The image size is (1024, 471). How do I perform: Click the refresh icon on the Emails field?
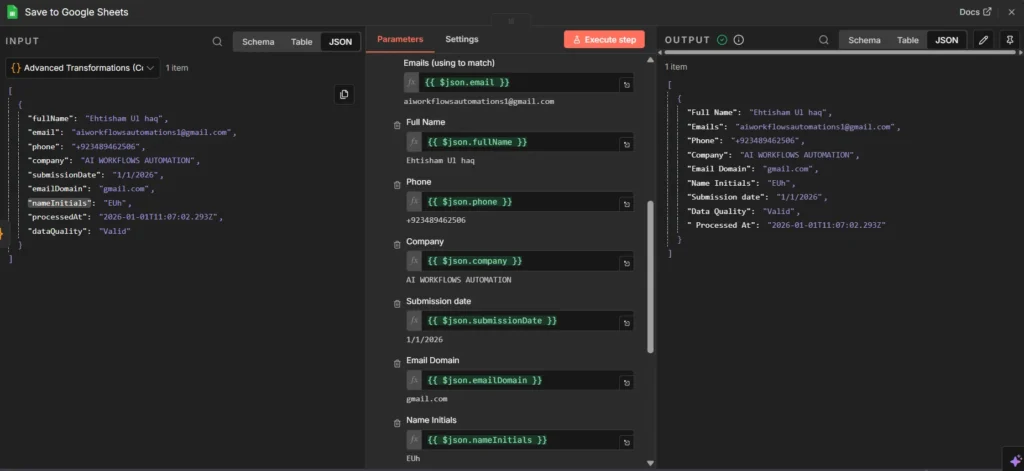pos(626,83)
